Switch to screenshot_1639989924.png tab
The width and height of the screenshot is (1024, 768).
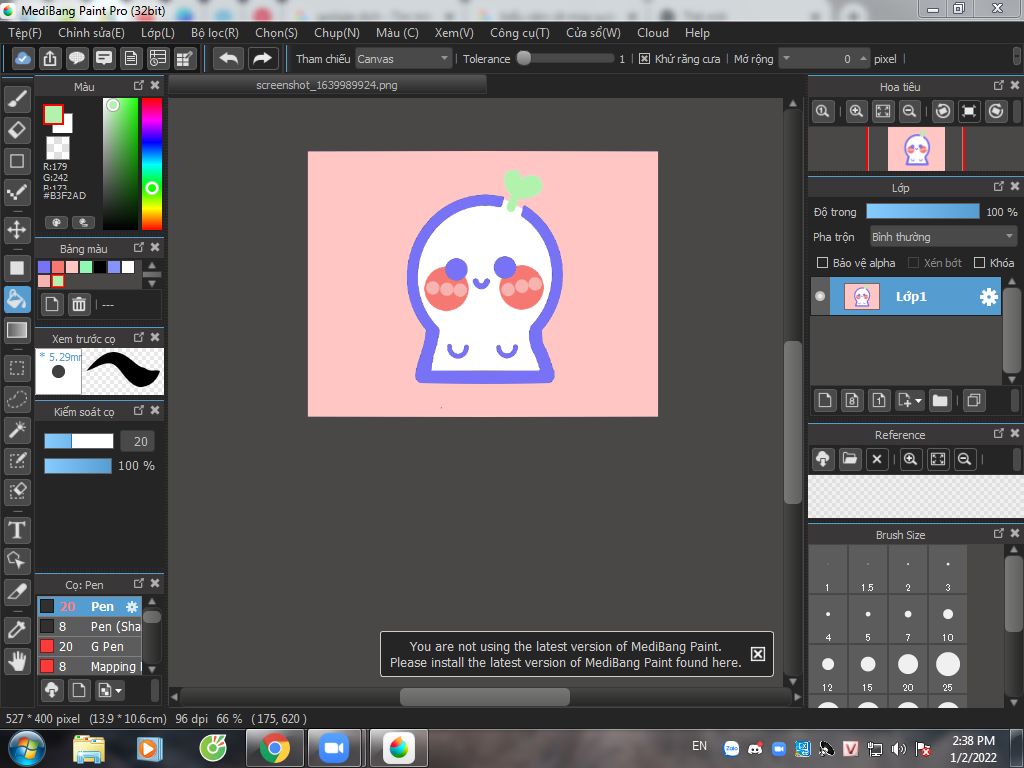(x=327, y=85)
